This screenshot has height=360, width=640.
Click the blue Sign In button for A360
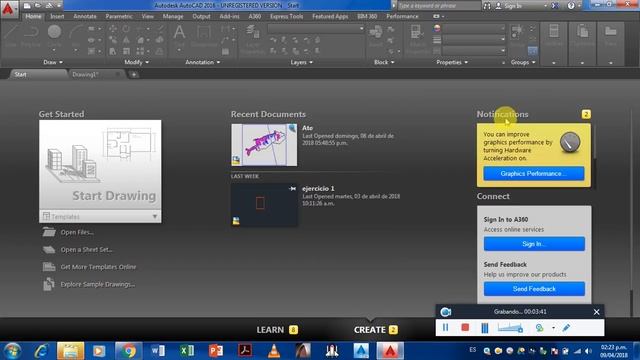point(534,244)
